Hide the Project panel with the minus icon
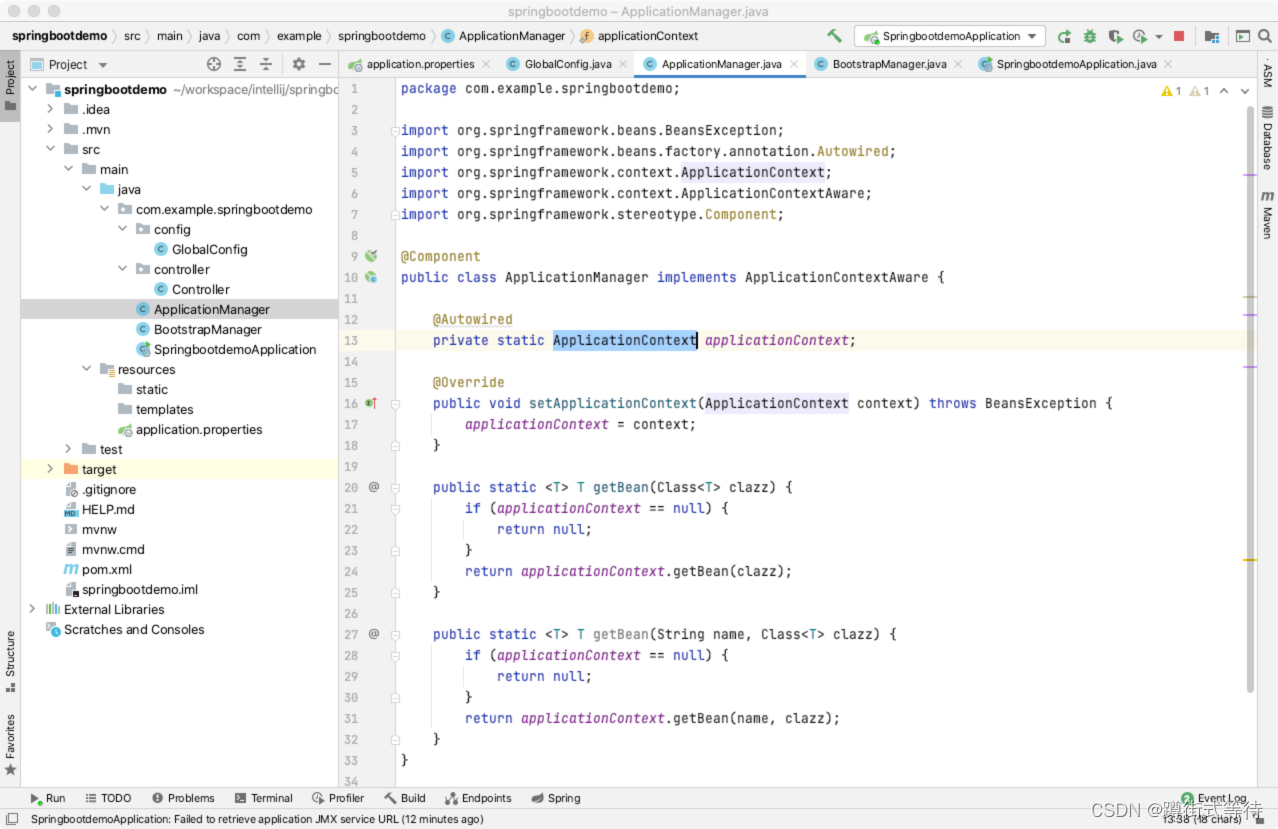Image resolution: width=1278 pixels, height=829 pixels. pyautogui.click(x=325, y=64)
